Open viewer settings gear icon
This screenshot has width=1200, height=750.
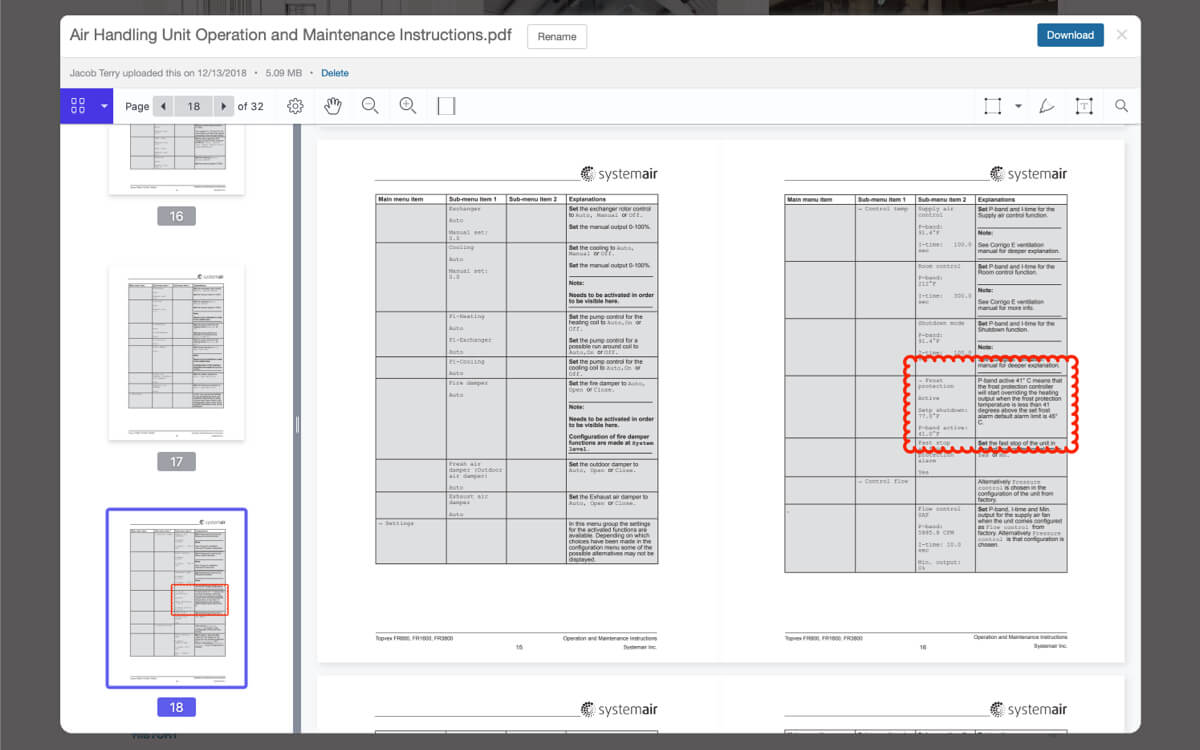tap(295, 106)
